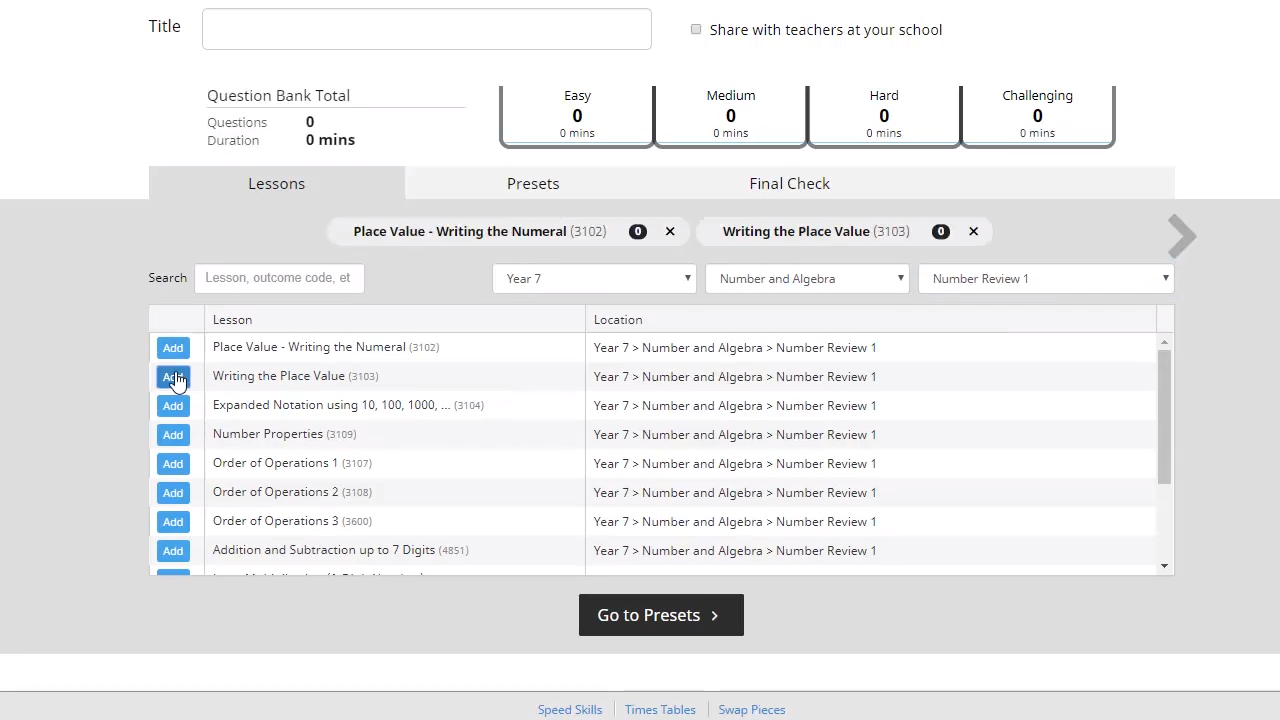Open the Times Tables link

click(x=660, y=710)
